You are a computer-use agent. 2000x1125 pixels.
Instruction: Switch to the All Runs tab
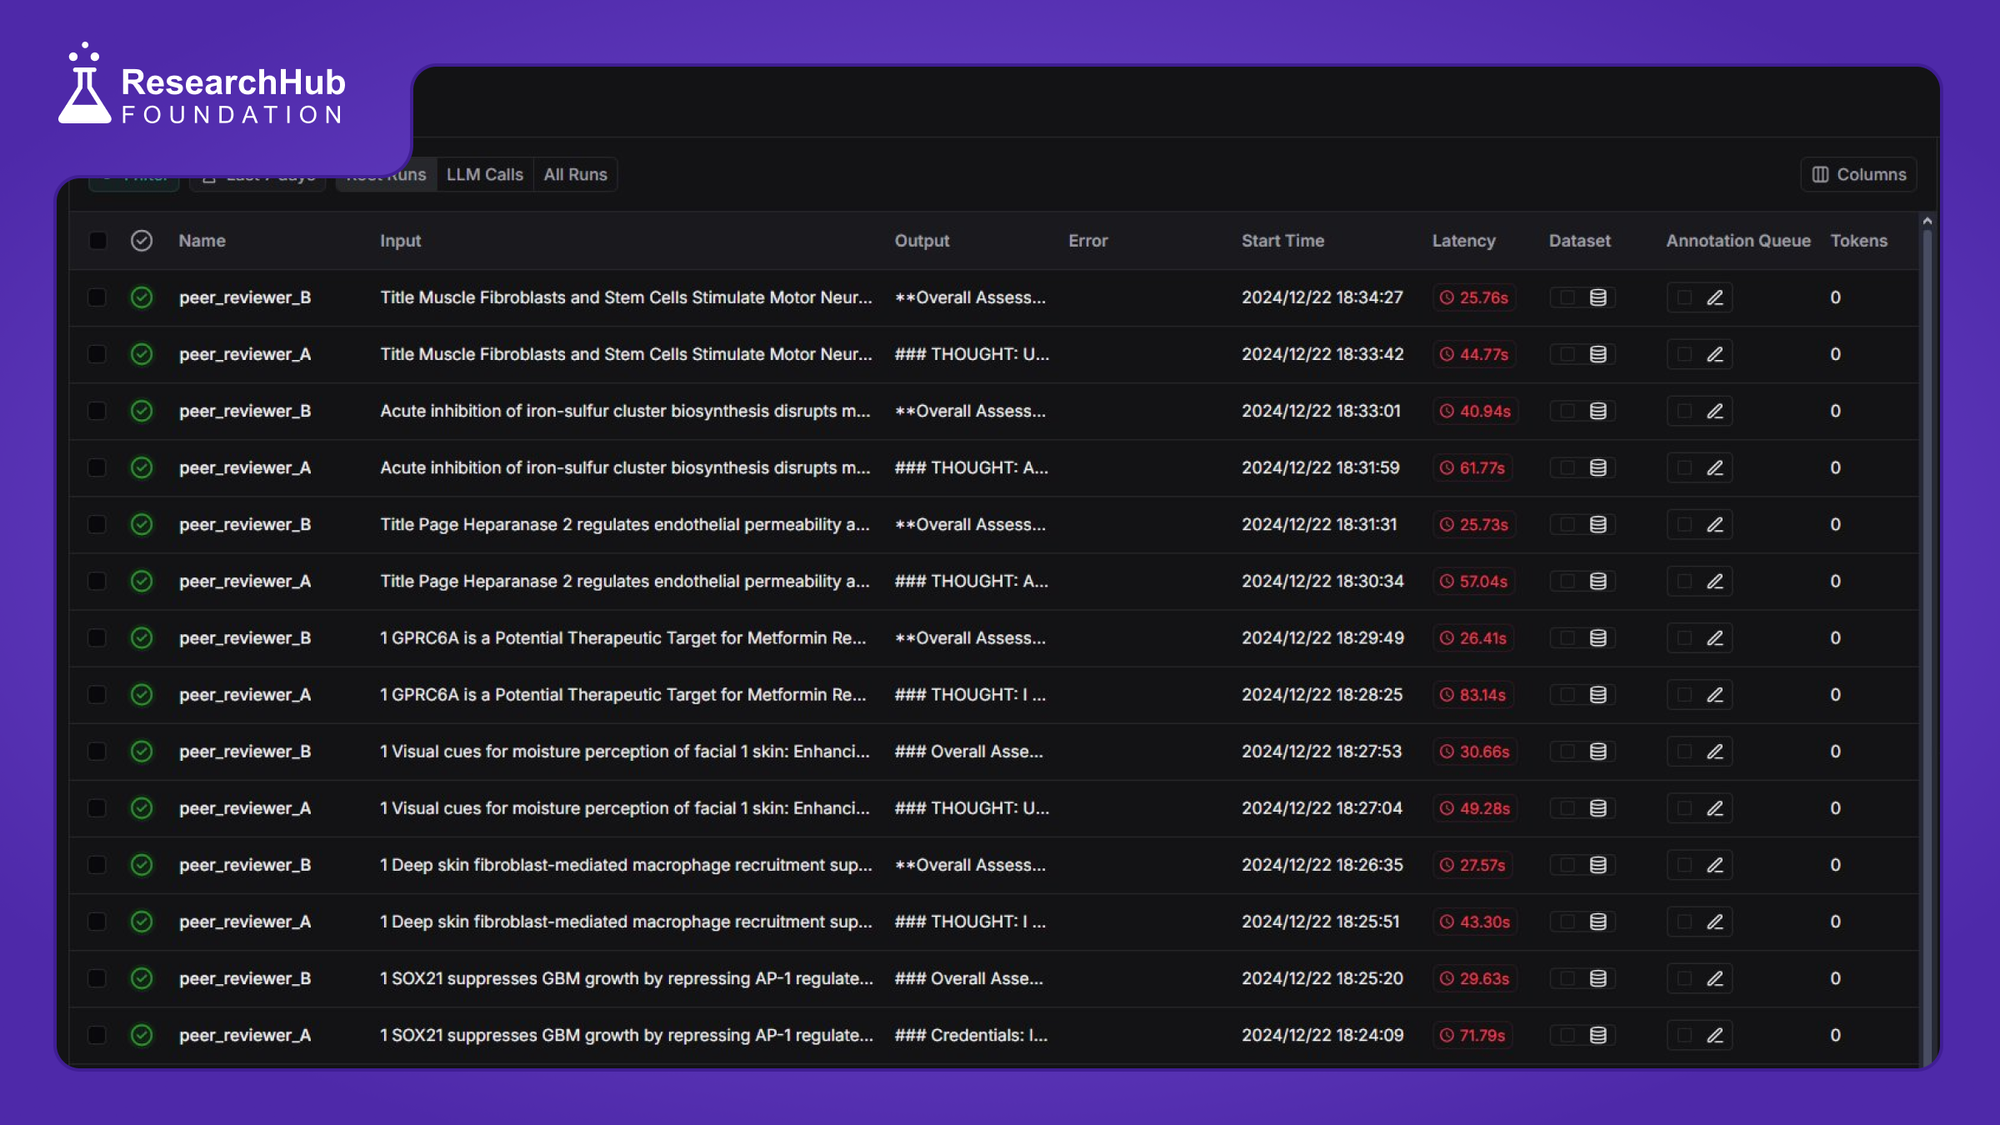pos(575,175)
